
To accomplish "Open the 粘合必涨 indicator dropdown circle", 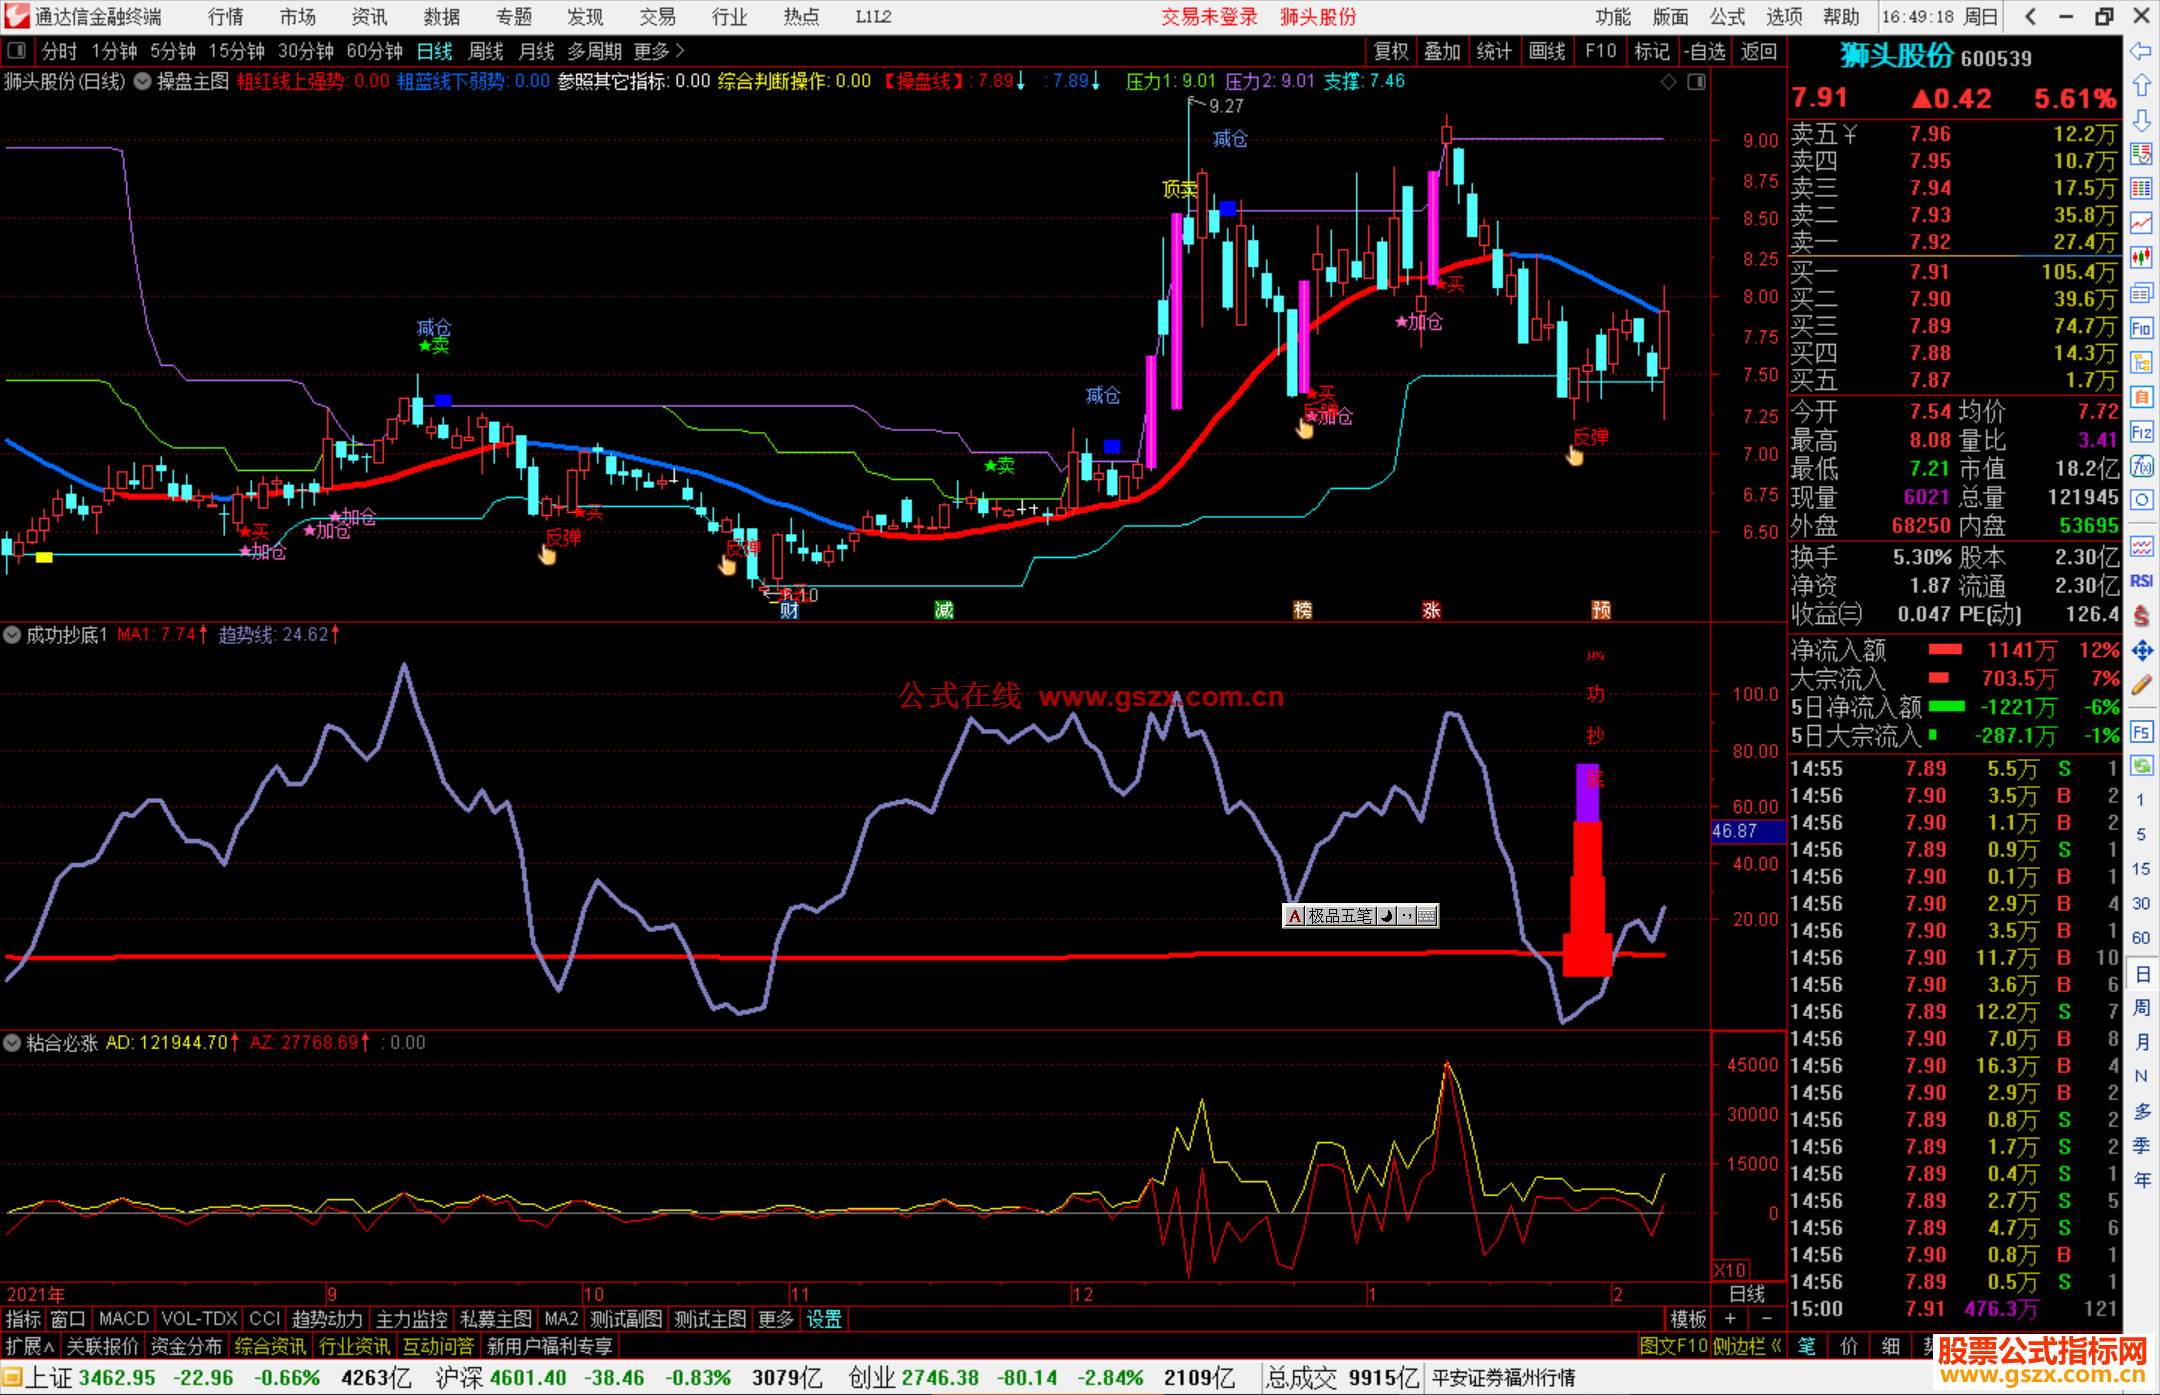I will (x=12, y=1042).
